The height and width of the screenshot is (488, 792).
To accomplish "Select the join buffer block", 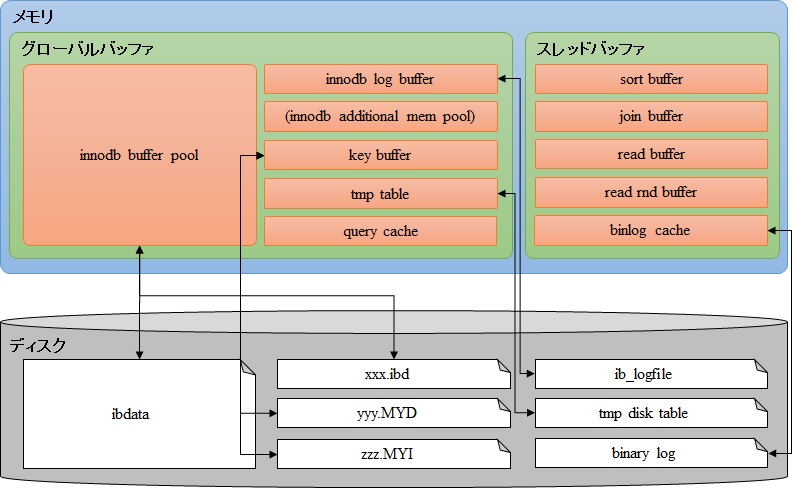I will 651,117.
